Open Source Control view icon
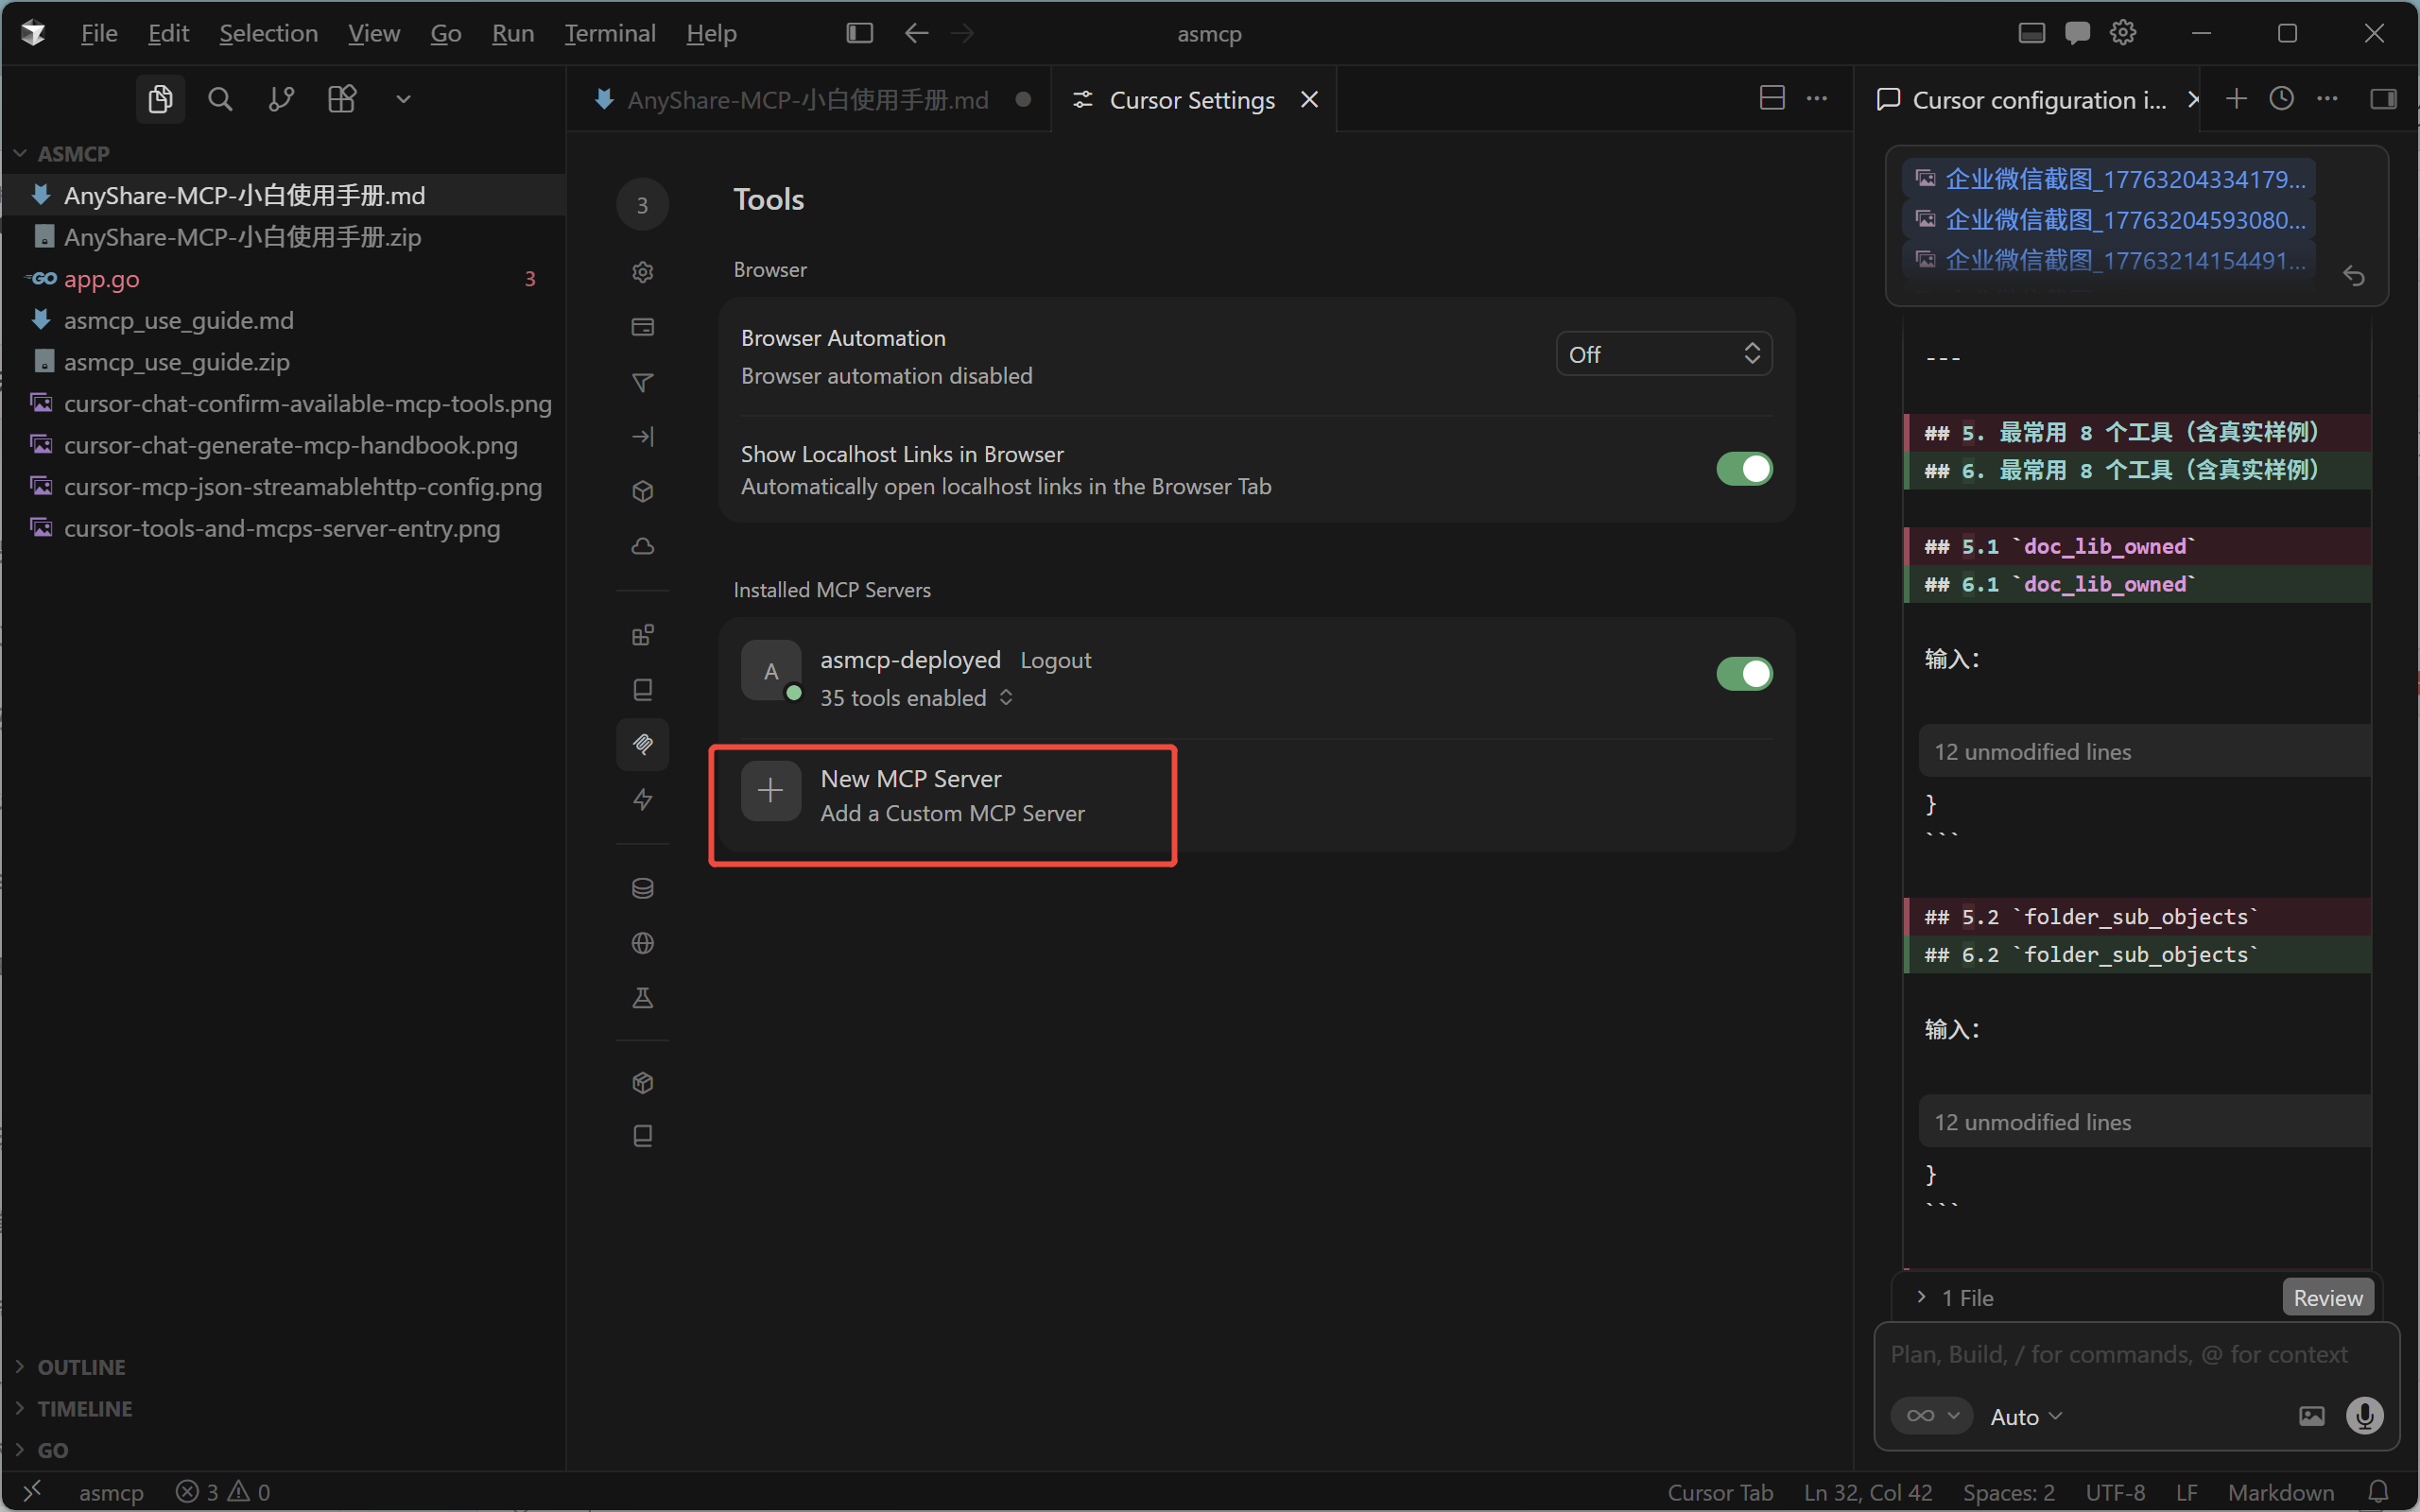This screenshot has width=2420, height=1512. click(281, 99)
